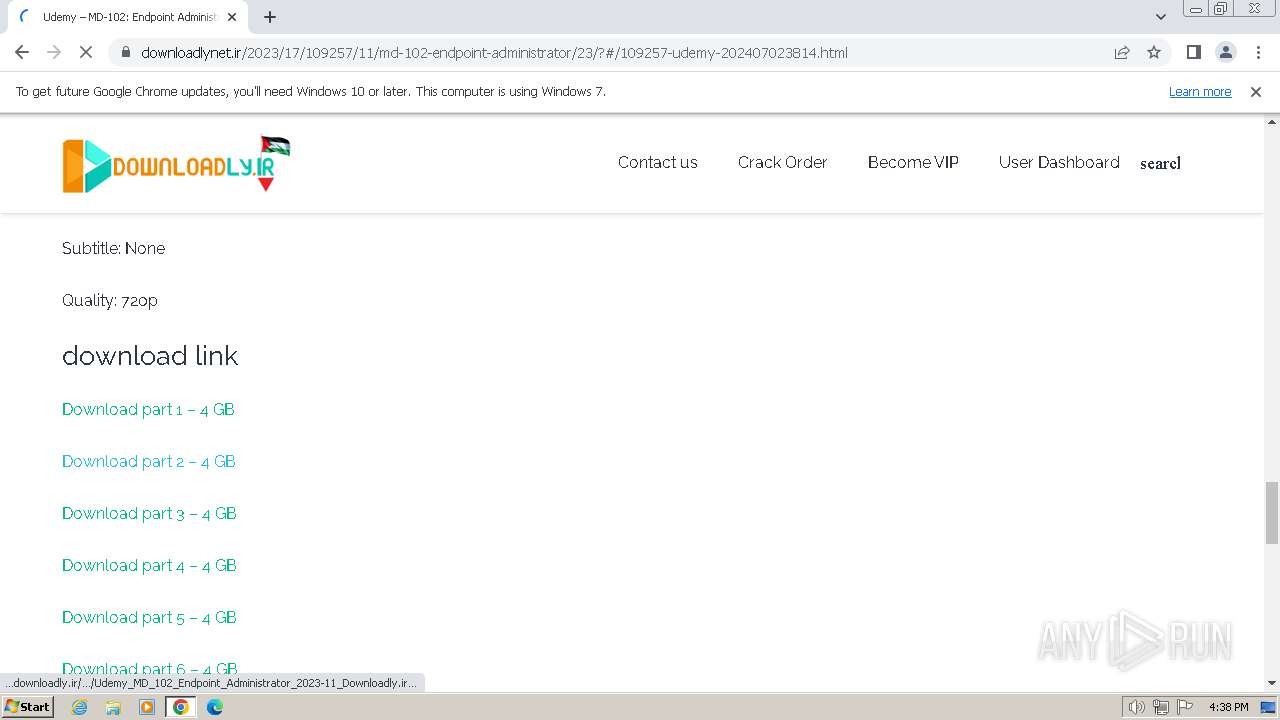Open the Chrome side panel
The height and width of the screenshot is (720, 1280).
pyautogui.click(x=1193, y=52)
